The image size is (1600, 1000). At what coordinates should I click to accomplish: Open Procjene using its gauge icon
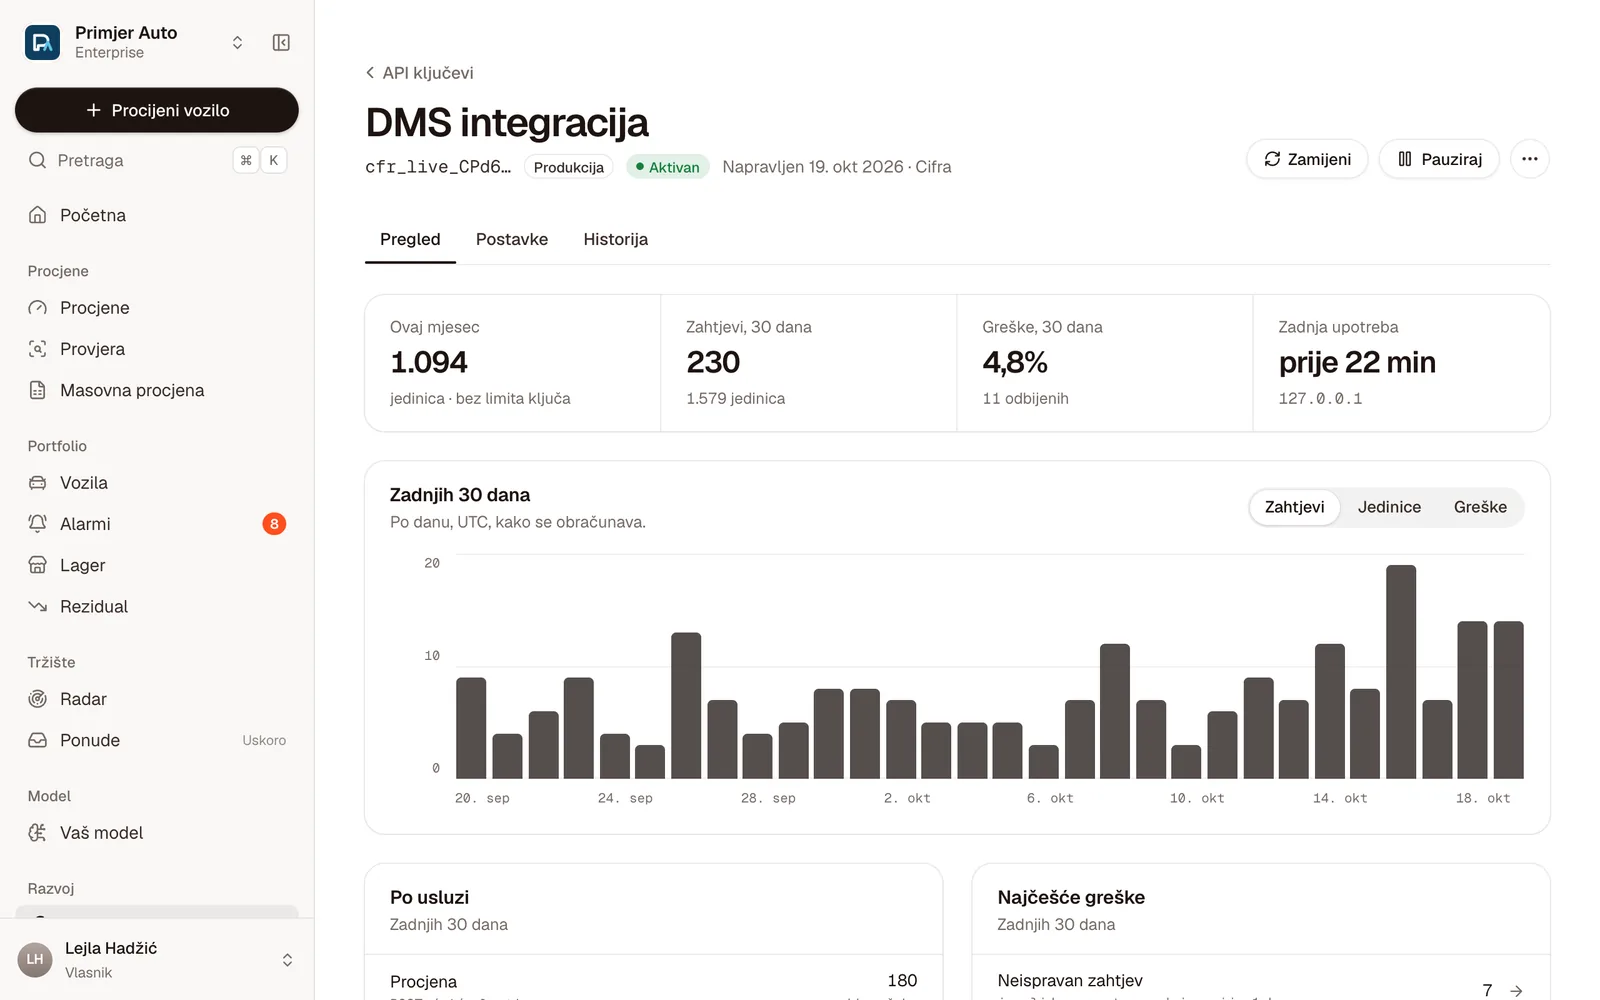38,308
